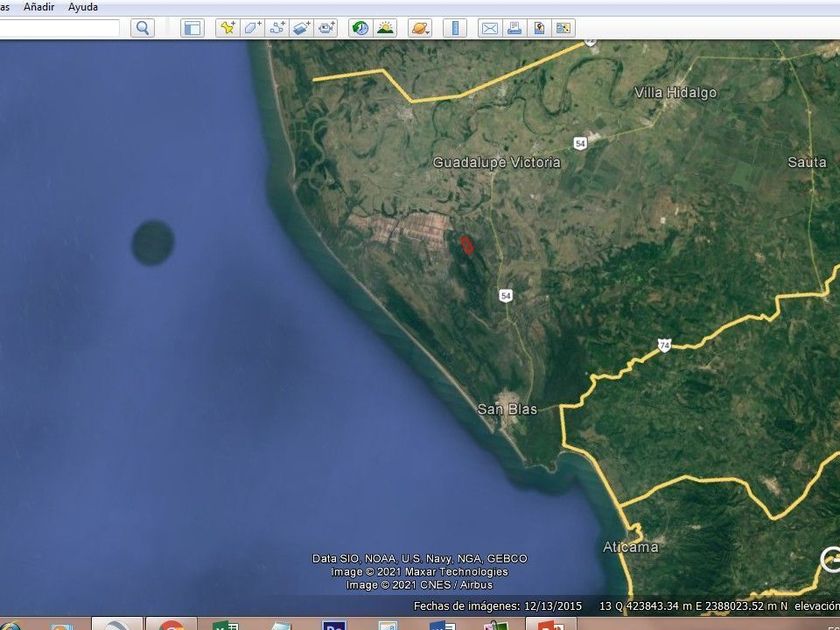The height and width of the screenshot is (630, 840).
Task: Click the search magnifier button
Action: tap(143, 28)
